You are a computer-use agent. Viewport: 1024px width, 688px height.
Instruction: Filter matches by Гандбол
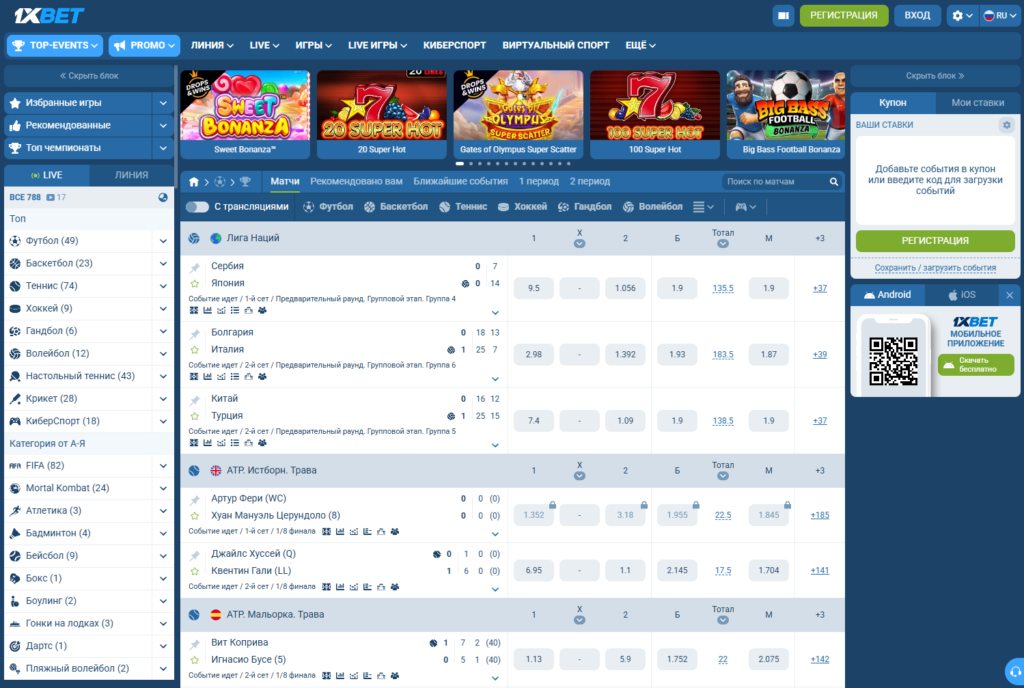pos(584,207)
